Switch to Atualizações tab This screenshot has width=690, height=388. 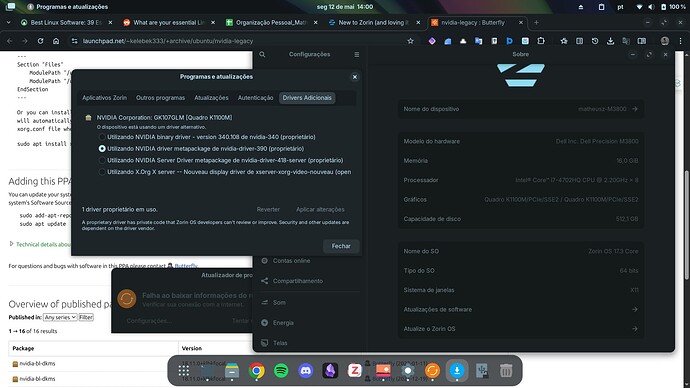[x=211, y=98]
